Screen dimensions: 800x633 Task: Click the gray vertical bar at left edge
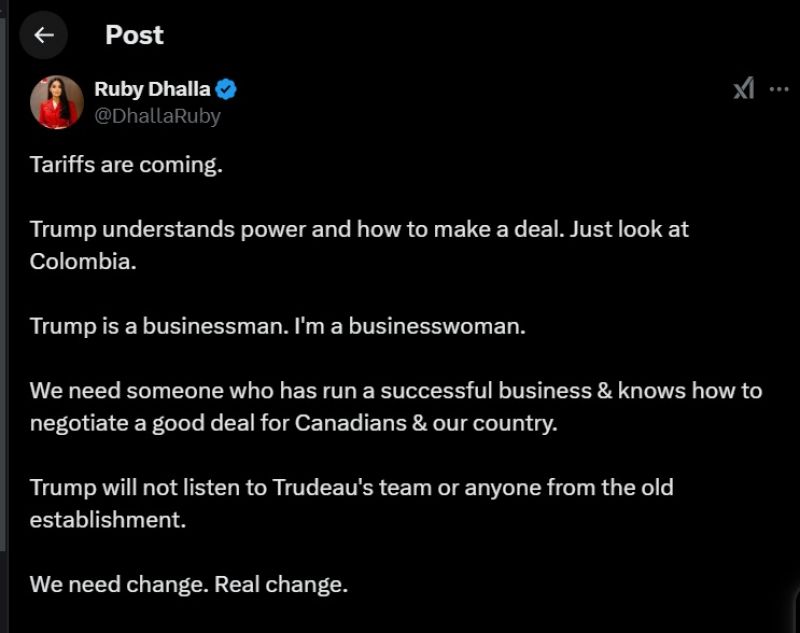[3, 300]
